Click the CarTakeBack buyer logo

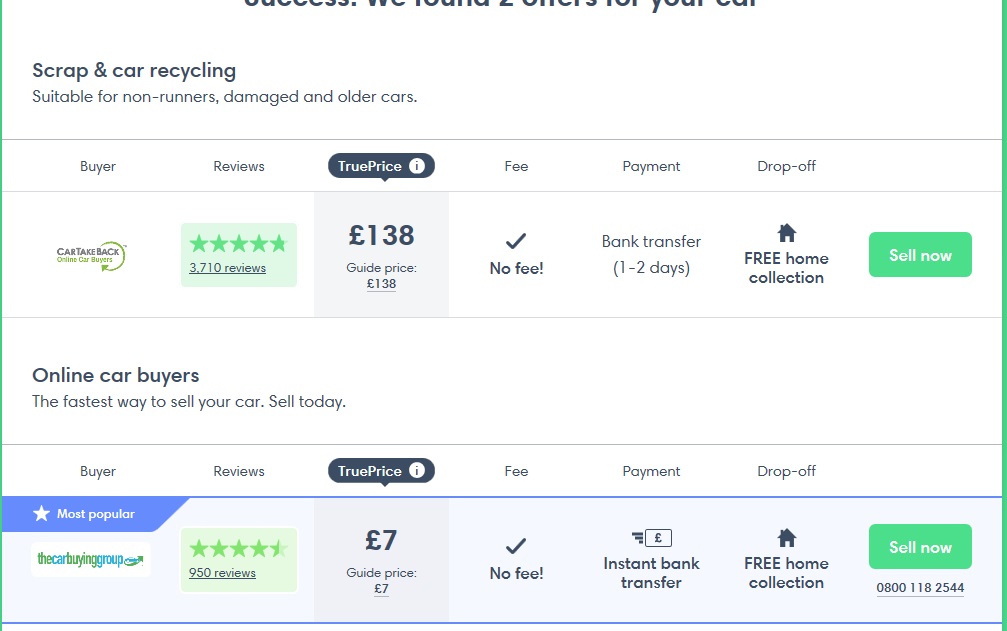point(91,256)
